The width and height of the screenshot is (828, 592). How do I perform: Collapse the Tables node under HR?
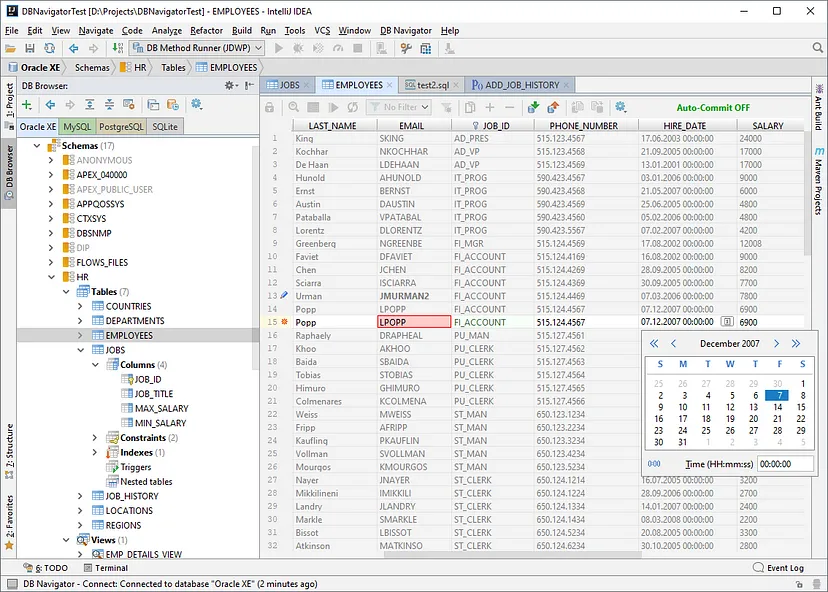point(66,292)
